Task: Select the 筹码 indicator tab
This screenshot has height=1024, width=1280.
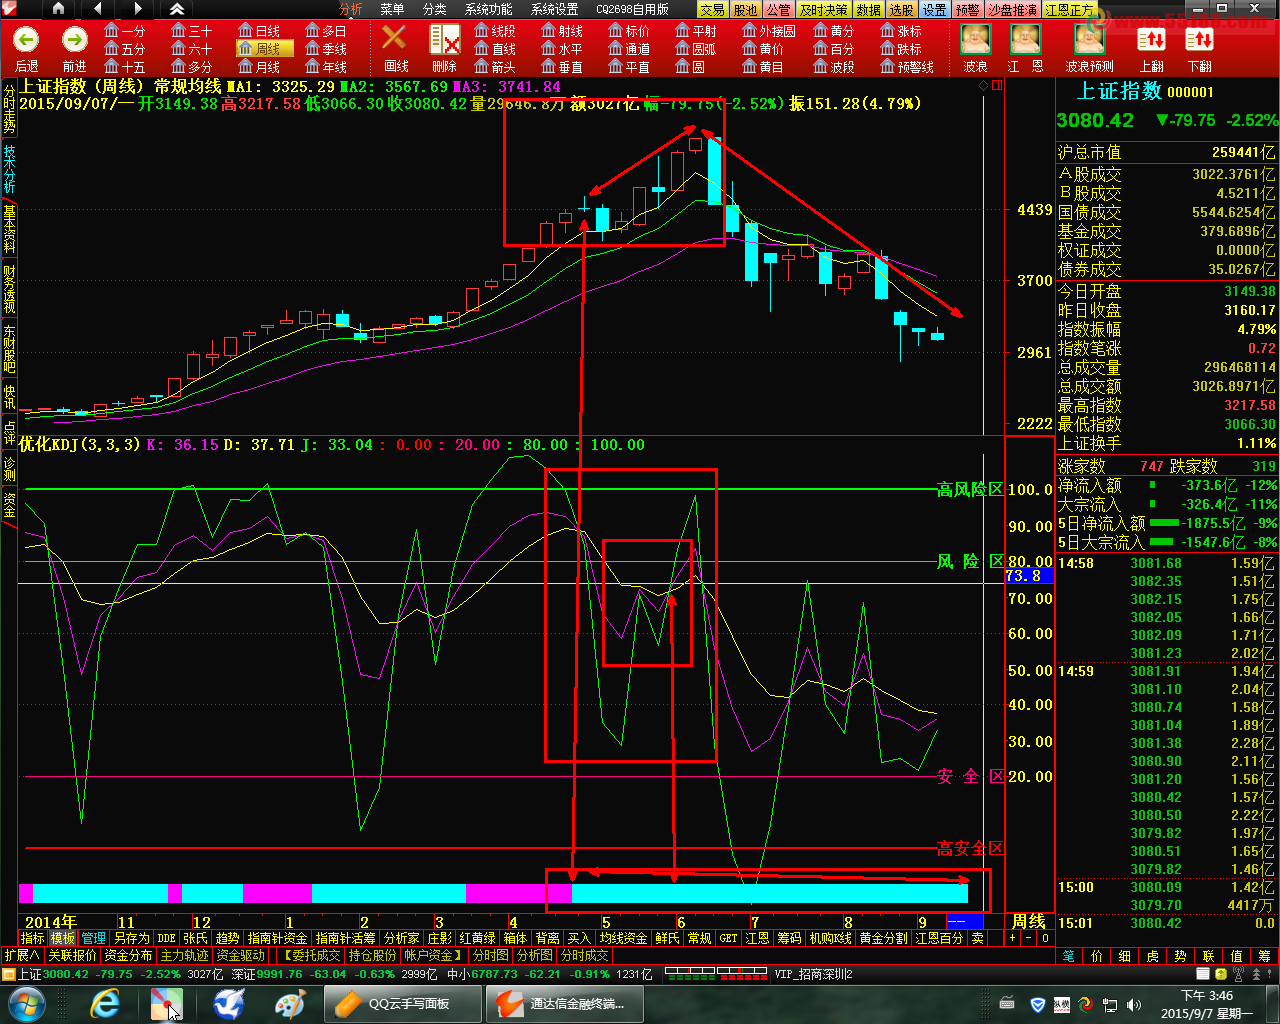Action: (x=790, y=938)
